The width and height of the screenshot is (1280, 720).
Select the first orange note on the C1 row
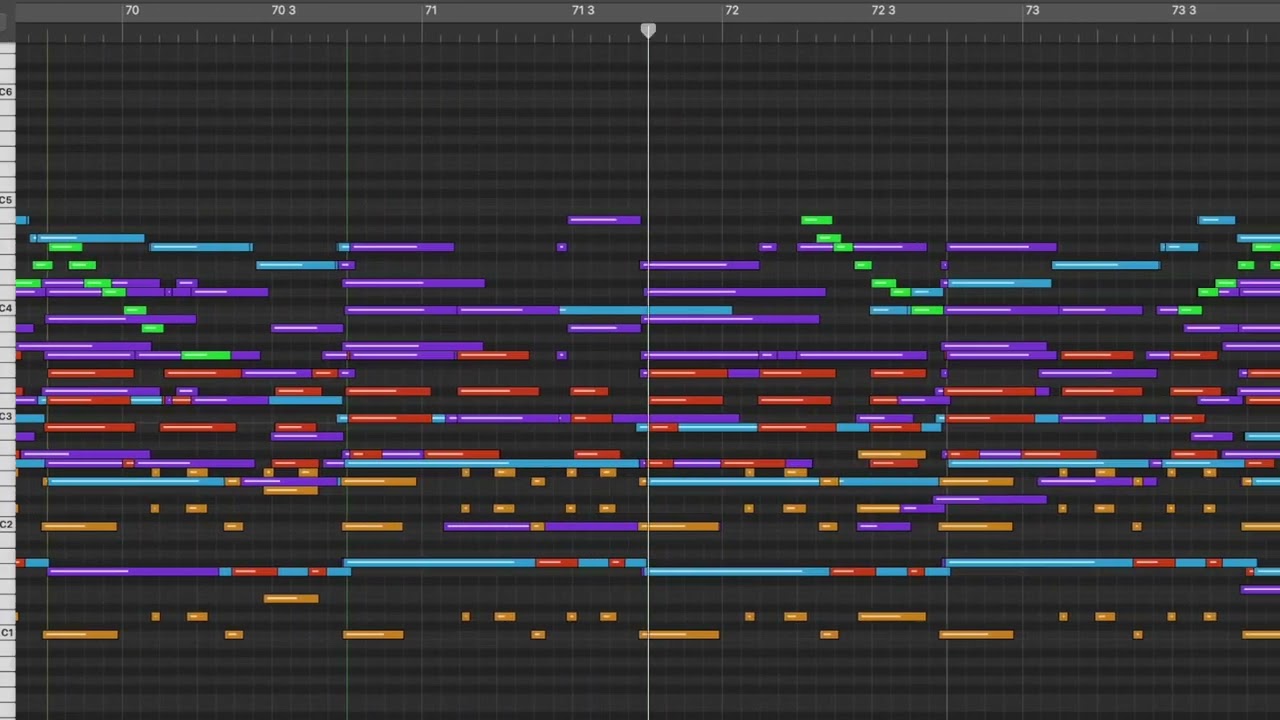click(80, 634)
